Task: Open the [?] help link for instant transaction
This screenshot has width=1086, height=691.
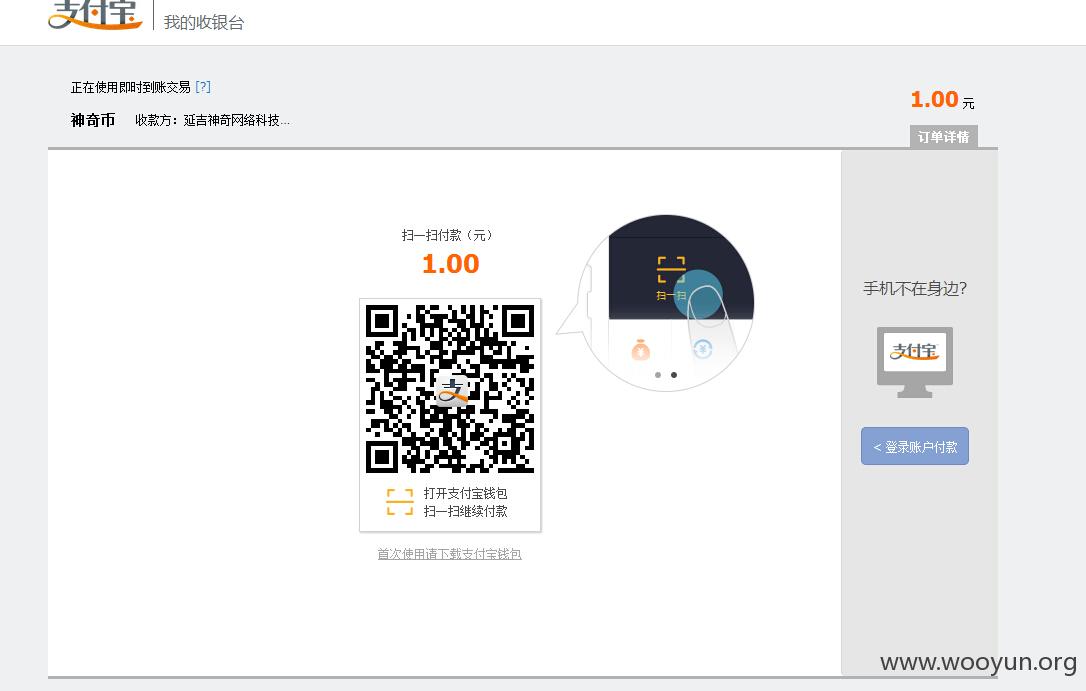Action: [x=203, y=87]
